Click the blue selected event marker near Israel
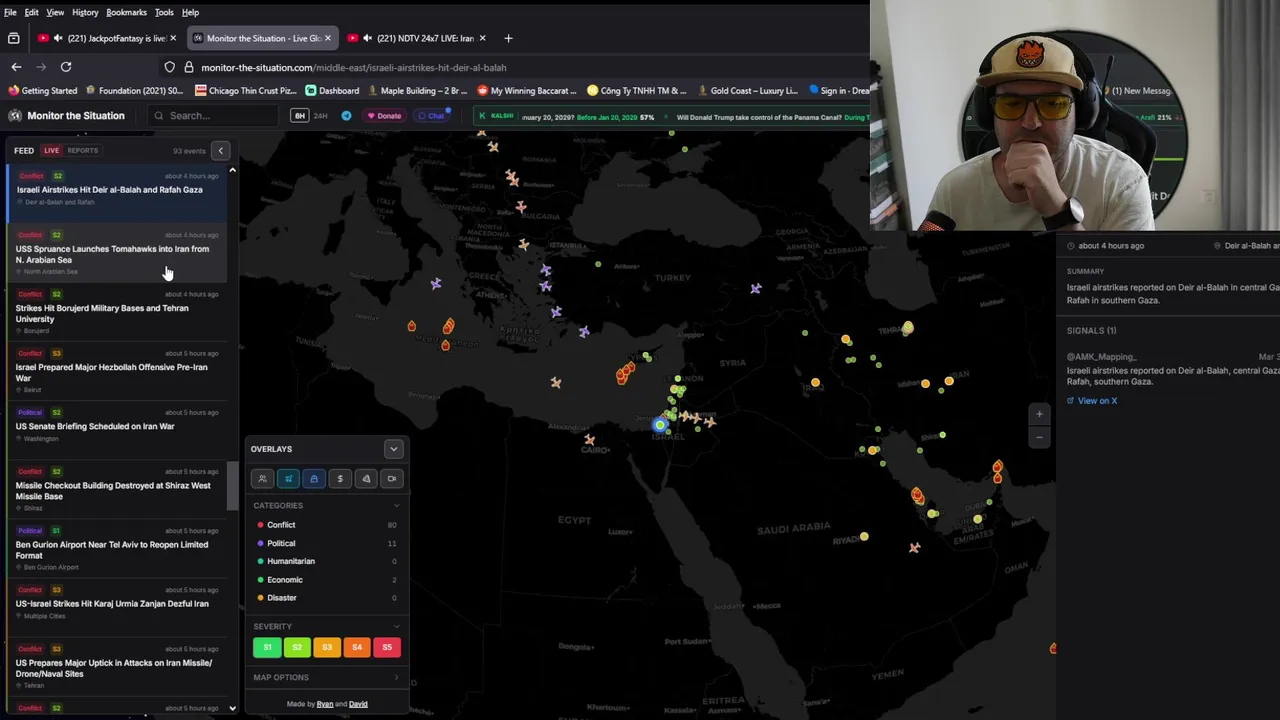This screenshot has width=1280, height=720. coord(660,425)
